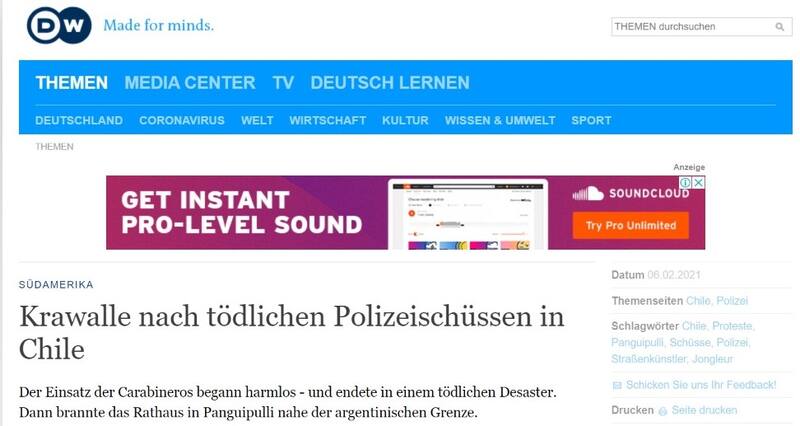
Task: Select CORONAVIRUS in the submenu
Action: pyautogui.click(x=181, y=121)
